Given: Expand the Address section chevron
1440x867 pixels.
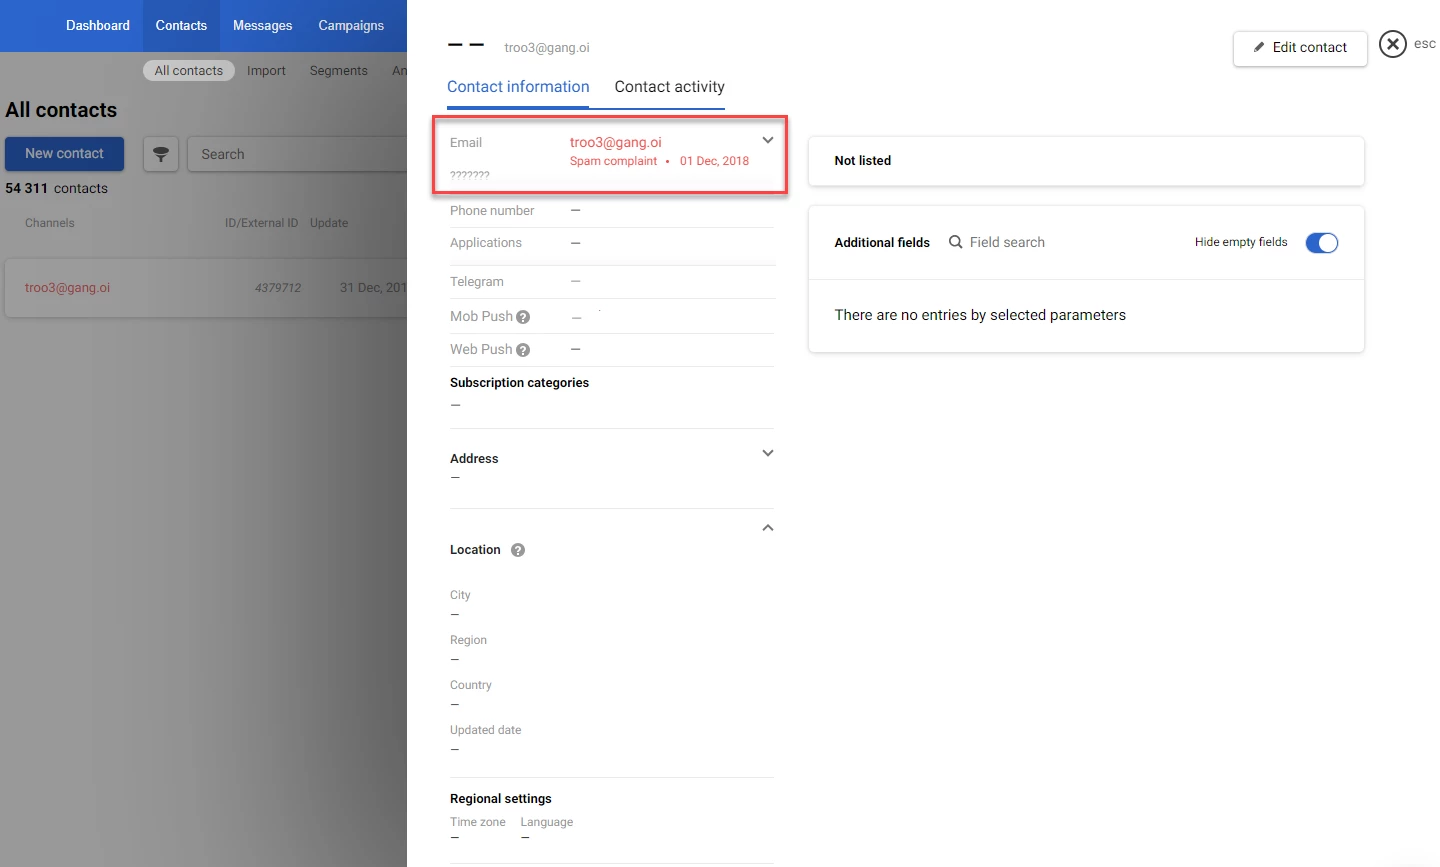Looking at the screenshot, I should [768, 453].
